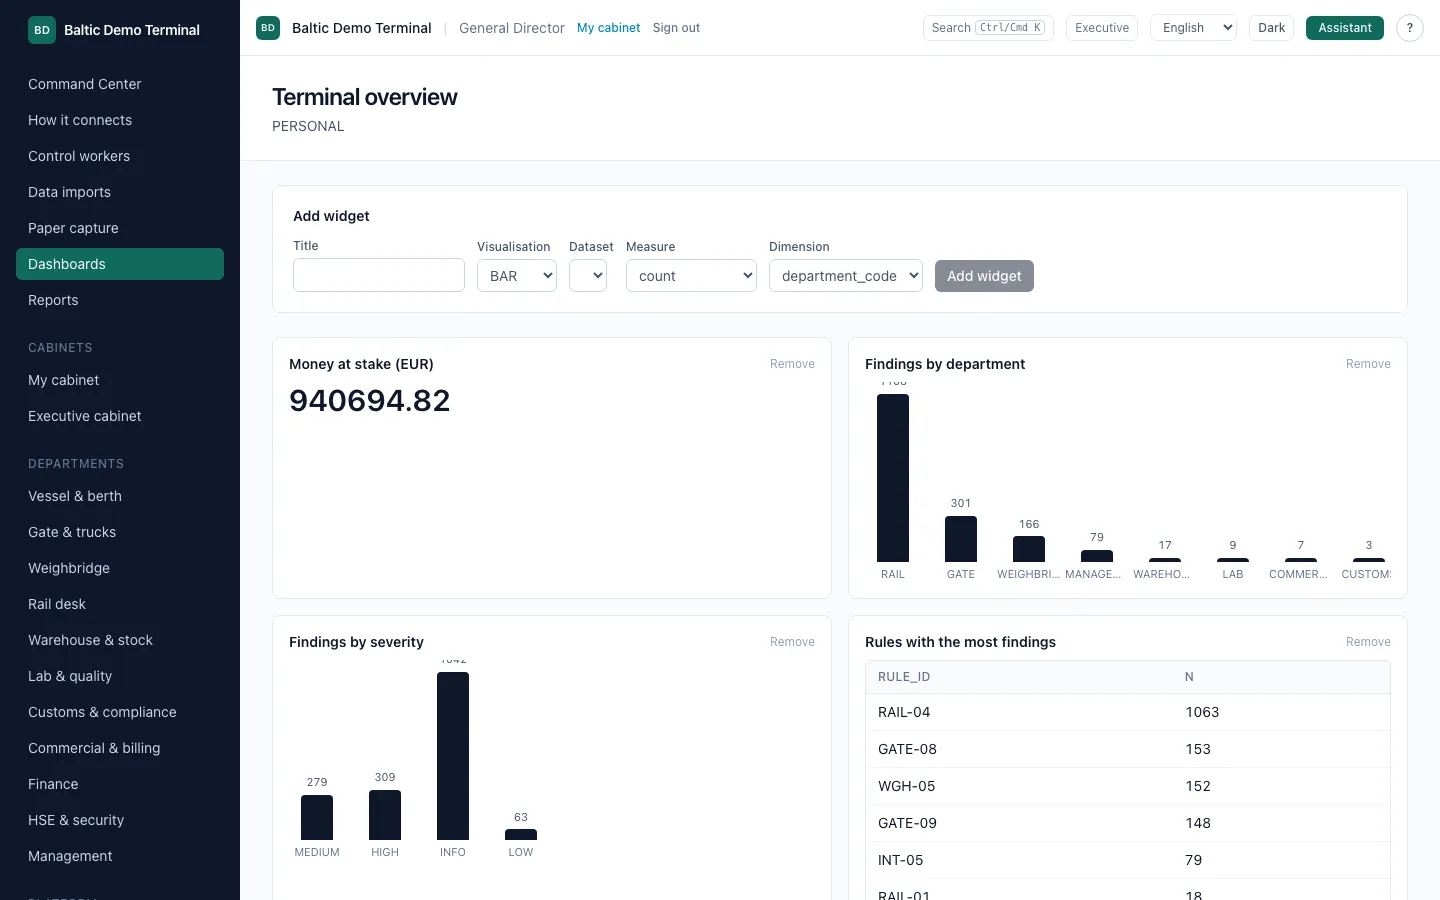Open Lab & quality department
This screenshot has width=1440, height=900.
tap(120, 676)
